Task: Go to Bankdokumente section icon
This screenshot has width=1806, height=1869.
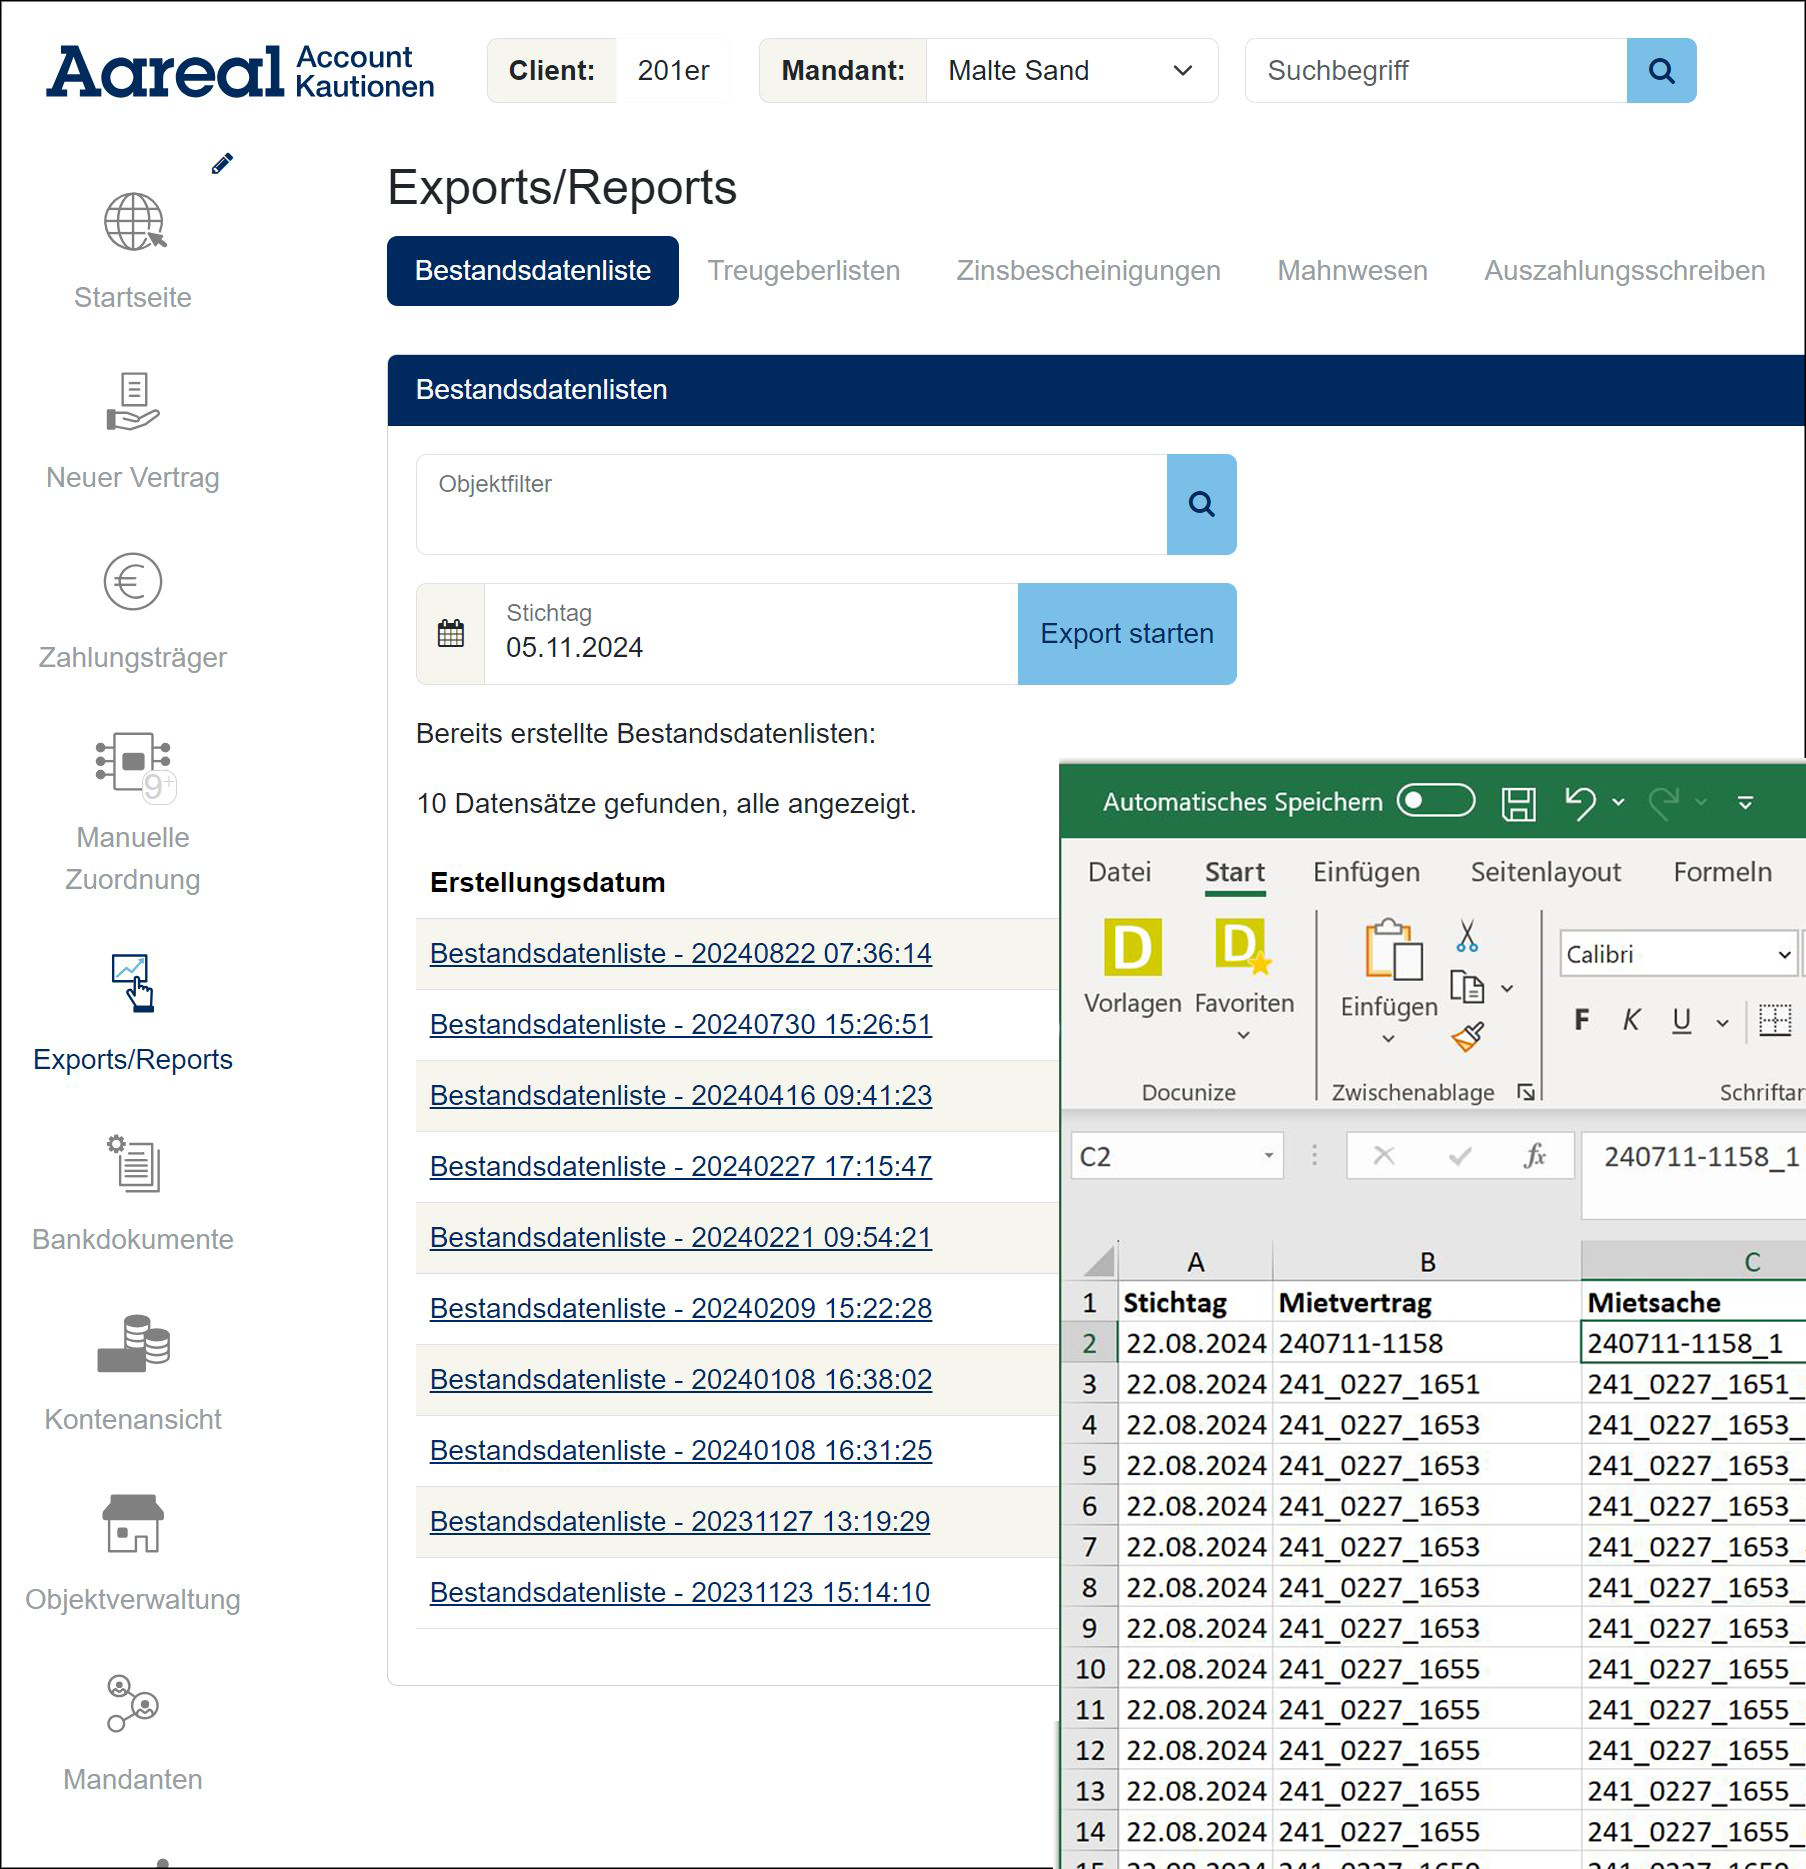Action: (133, 1164)
